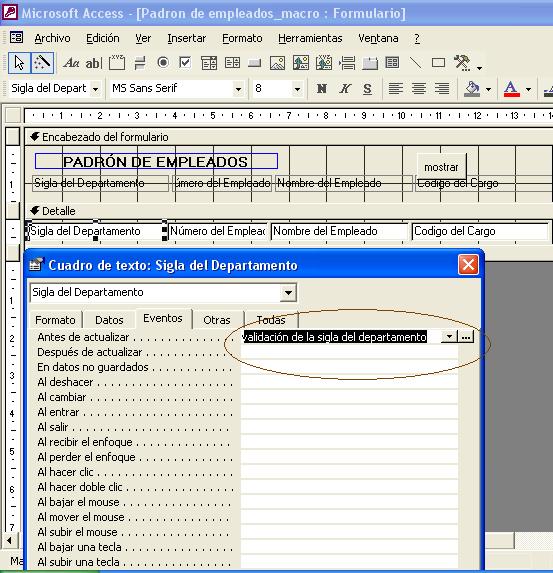Select the Bound Object Frame tool
Image resolution: width=553 pixels, height=573 pixels.
(x=324, y=63)
